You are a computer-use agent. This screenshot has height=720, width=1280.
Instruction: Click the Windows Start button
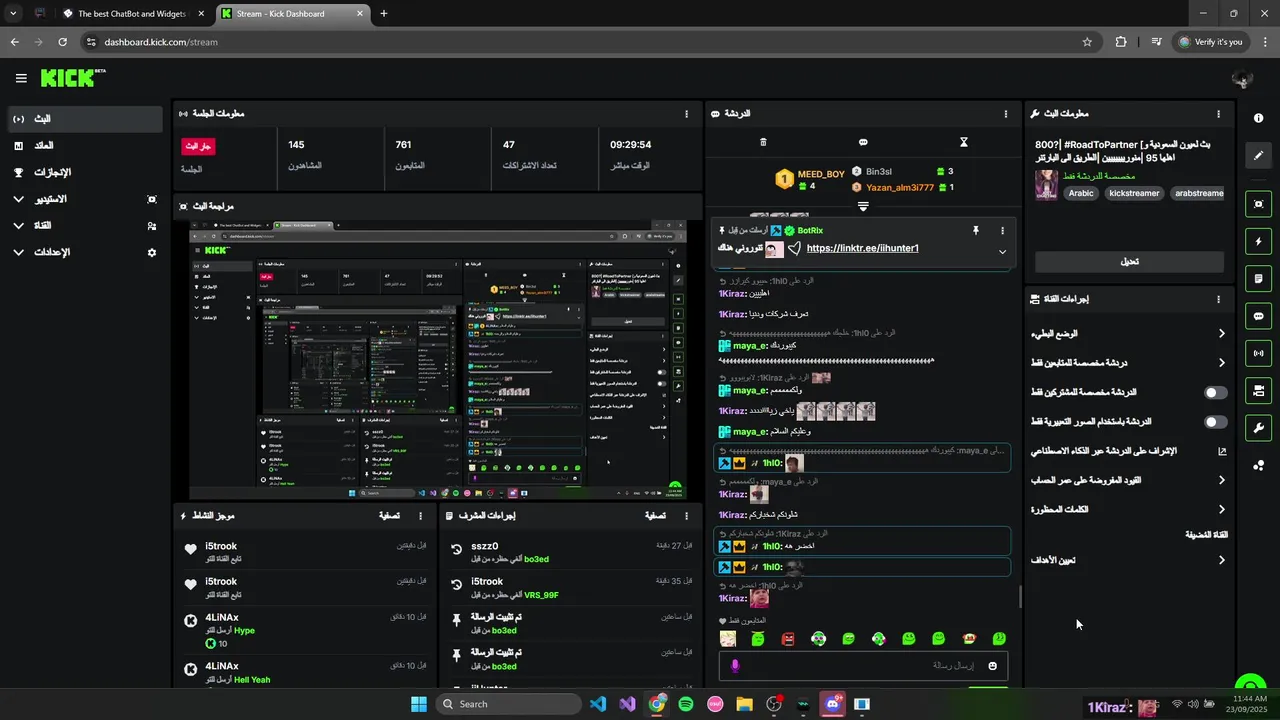pos(418,704)
